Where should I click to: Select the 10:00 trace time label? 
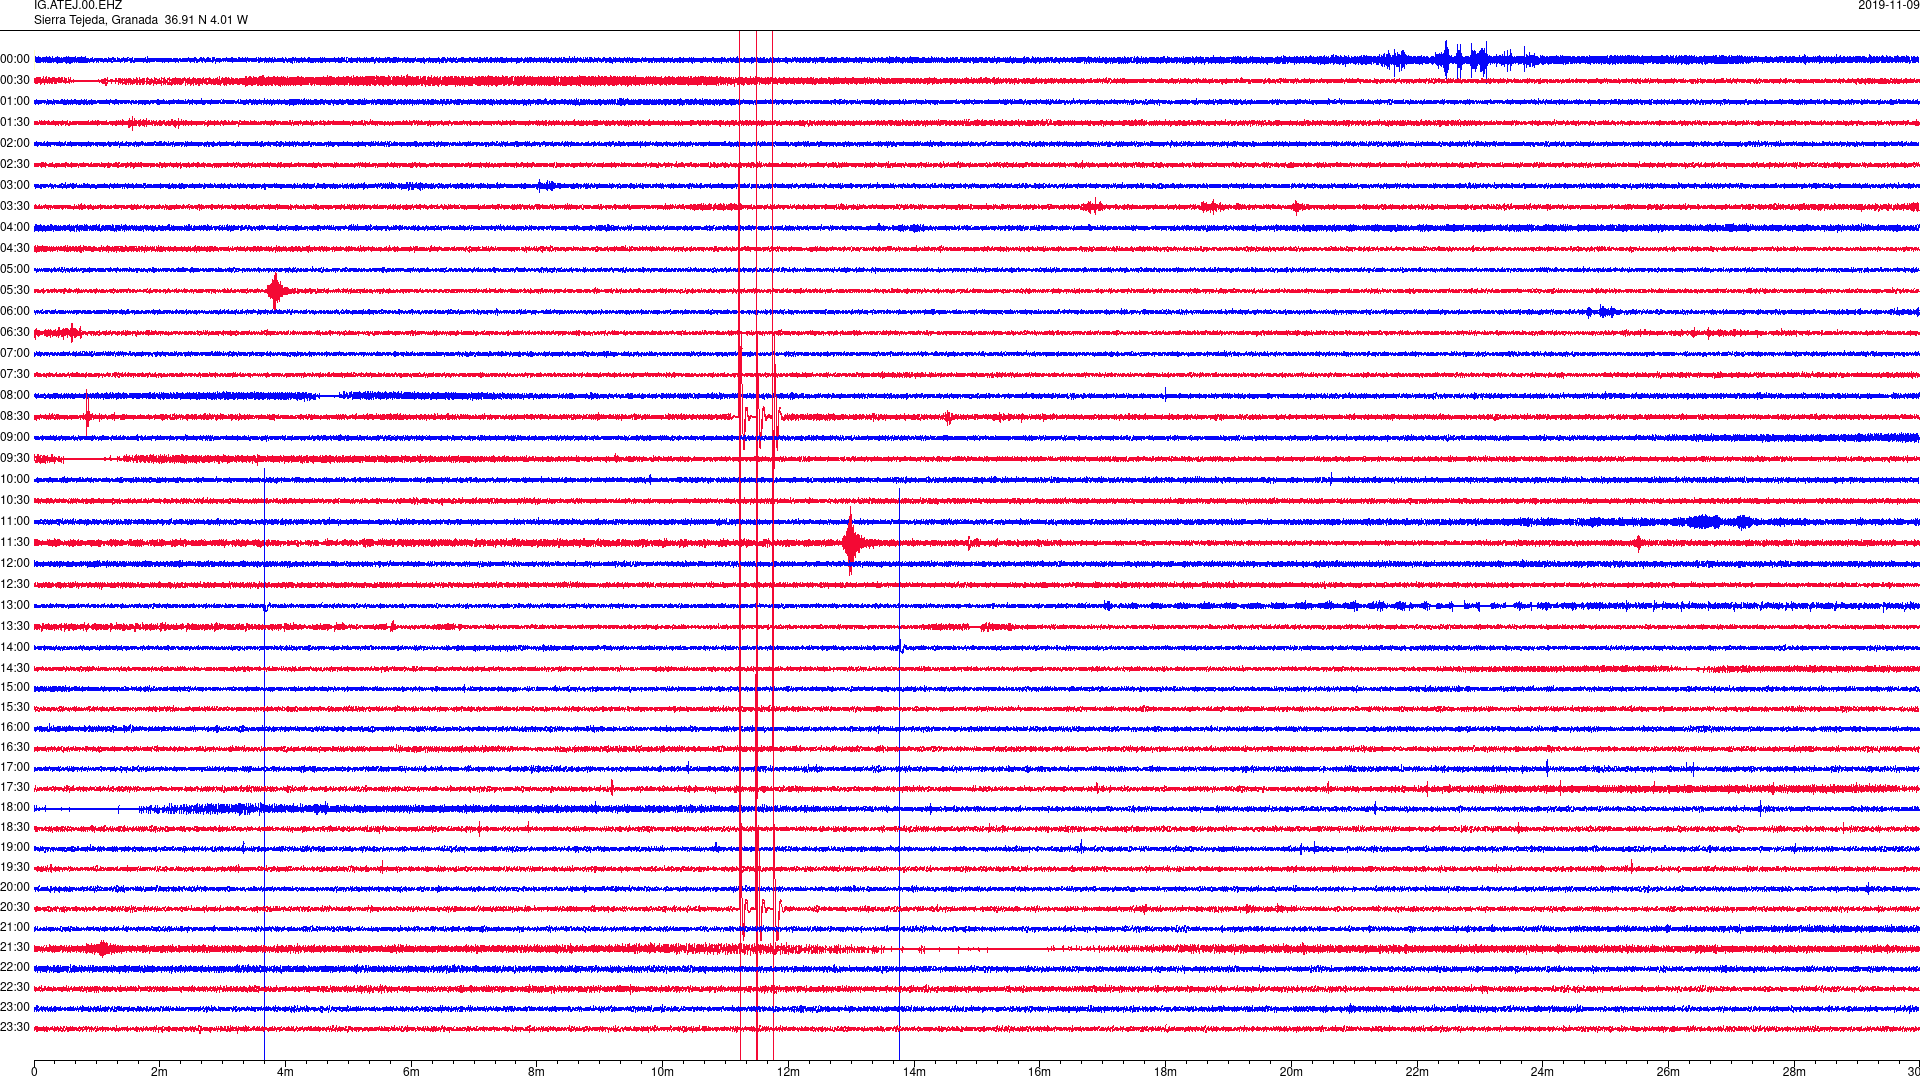(x=15, y=479)
